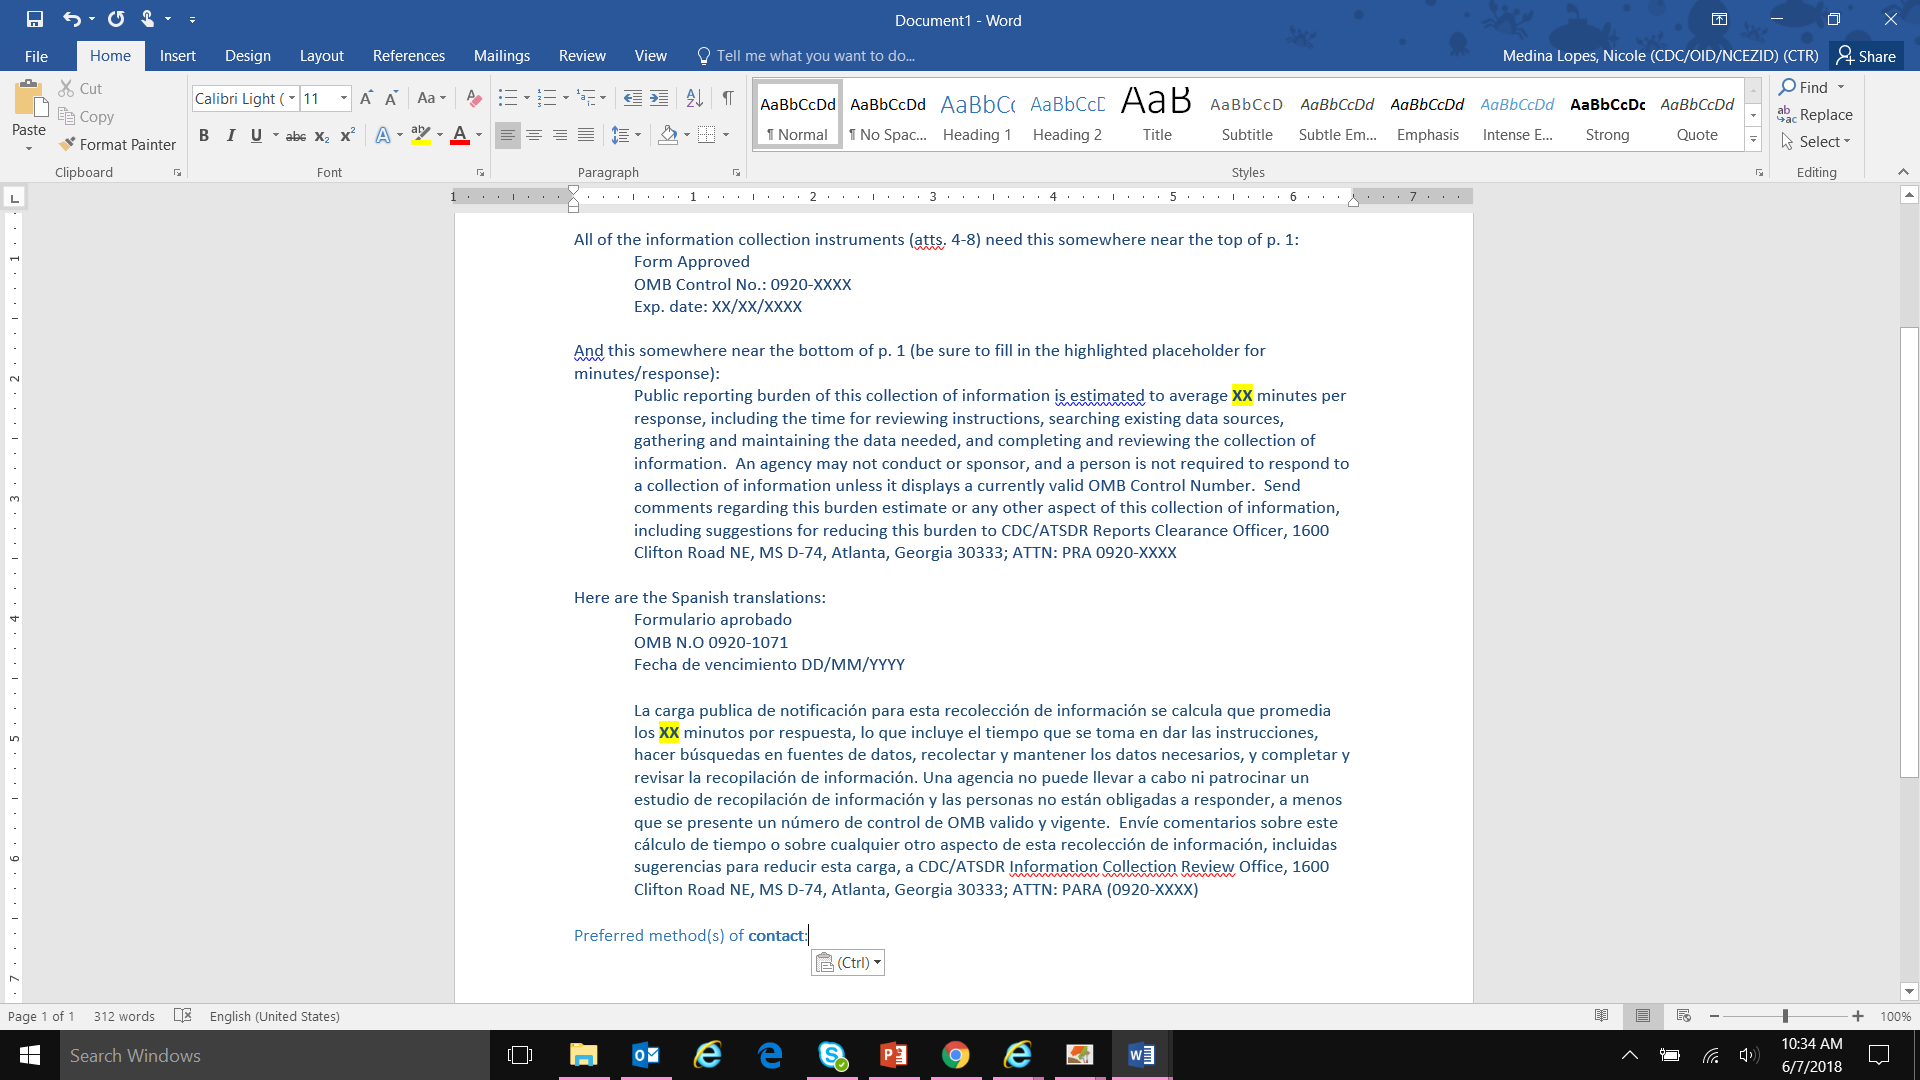Expand the Styles gallery more arrow
1920x1080 pixels.
tap(1753, 140)
